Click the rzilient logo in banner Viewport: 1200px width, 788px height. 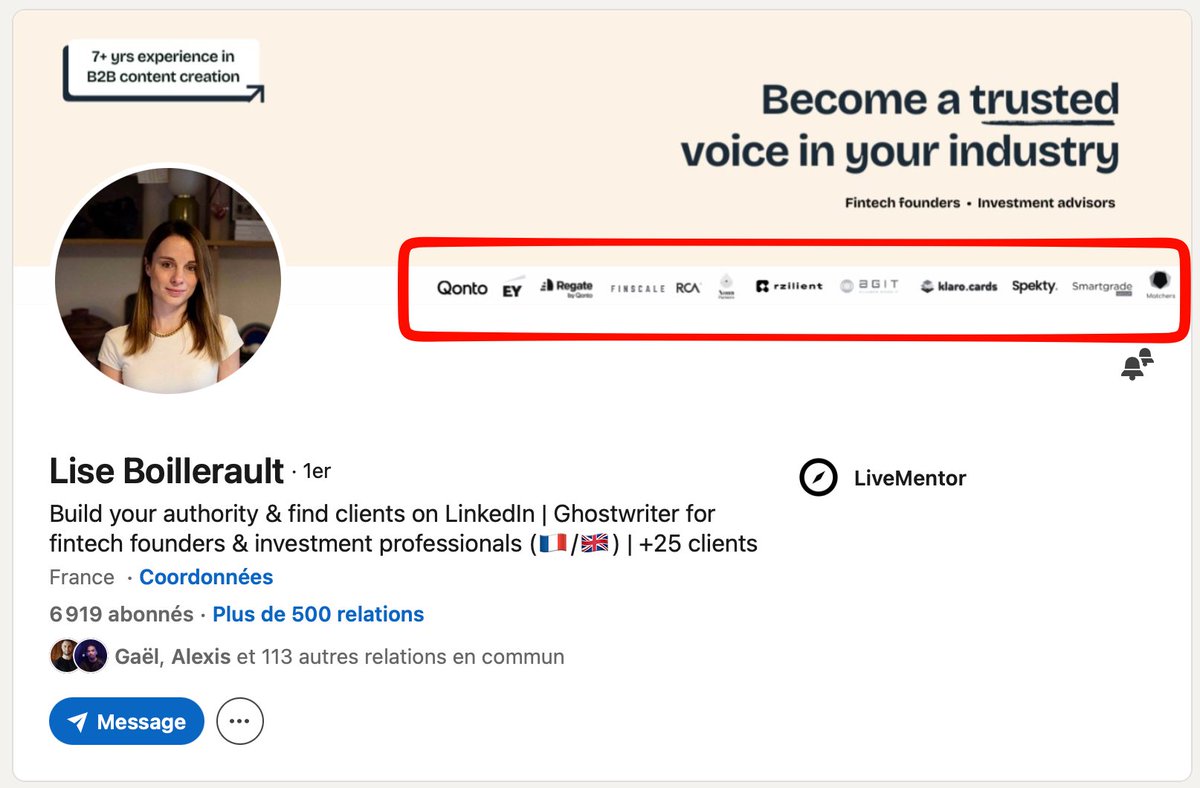pos(790,286)
